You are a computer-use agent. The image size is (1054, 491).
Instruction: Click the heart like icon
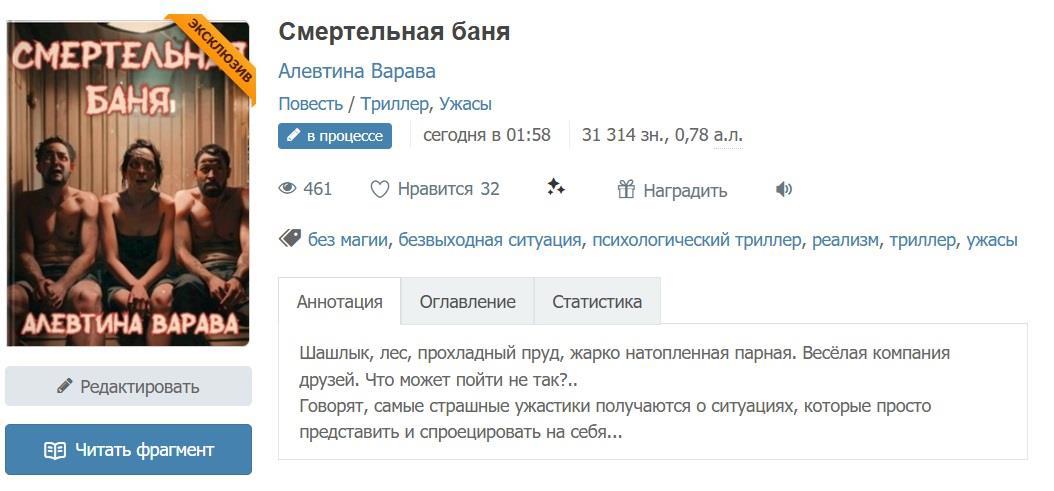(380, 189)
